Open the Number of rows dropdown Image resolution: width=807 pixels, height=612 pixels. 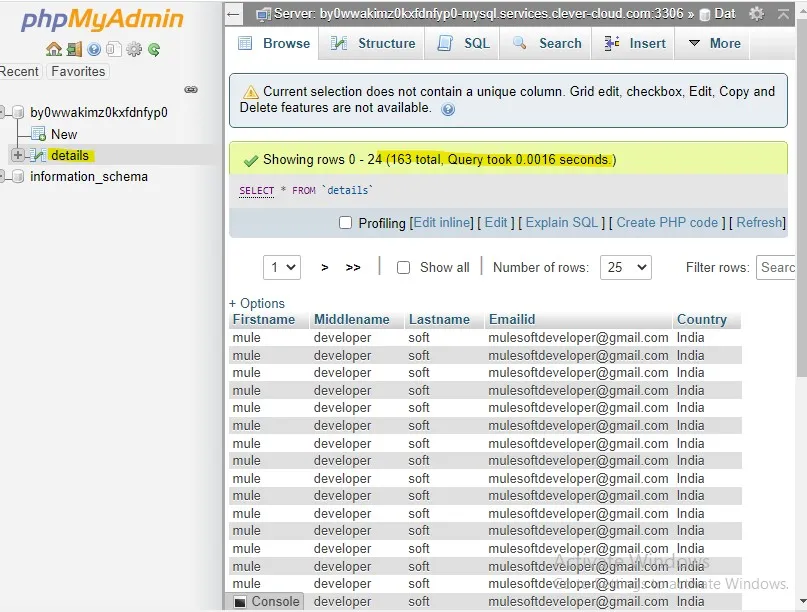coord(625,267)
